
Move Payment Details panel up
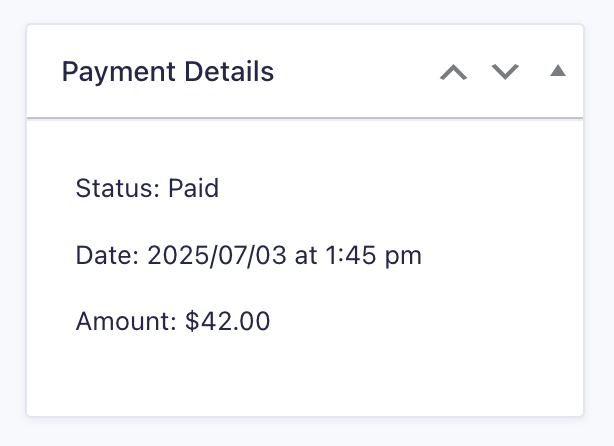pos(454,72)
